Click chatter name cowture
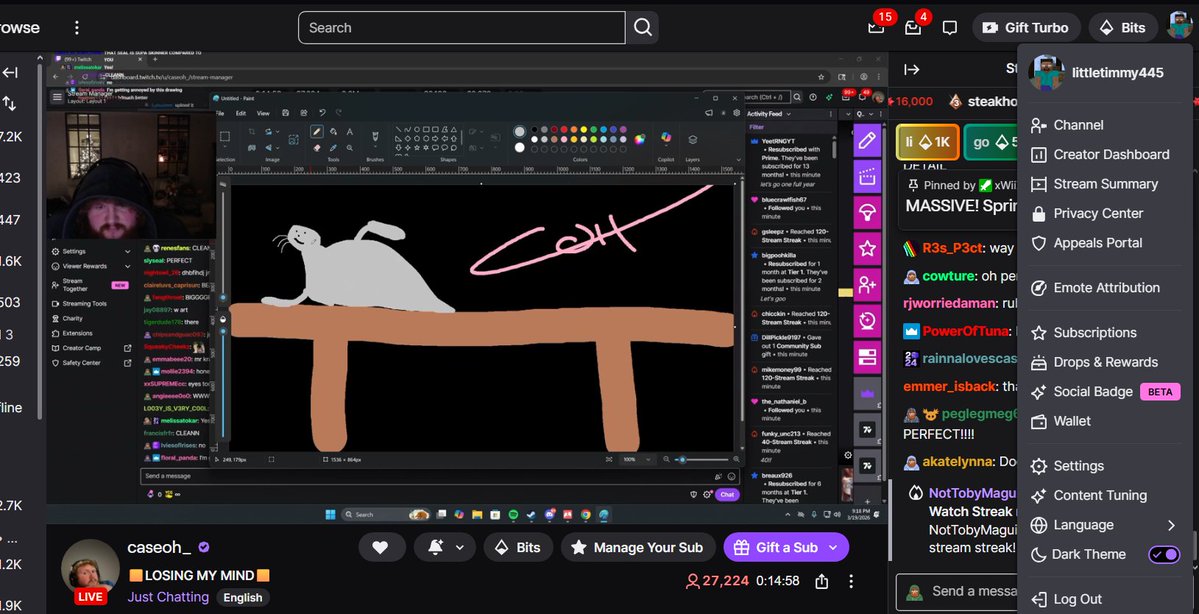The image size is (1199, 614). (949, 276)
